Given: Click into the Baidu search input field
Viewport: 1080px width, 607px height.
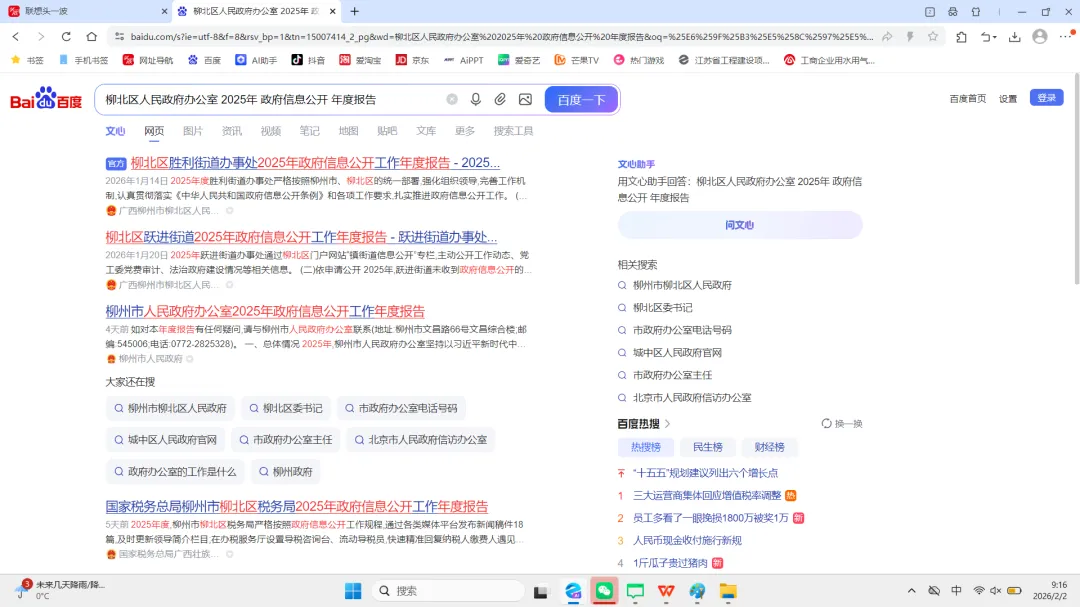Looking at the screenshot, I should 271,99.
